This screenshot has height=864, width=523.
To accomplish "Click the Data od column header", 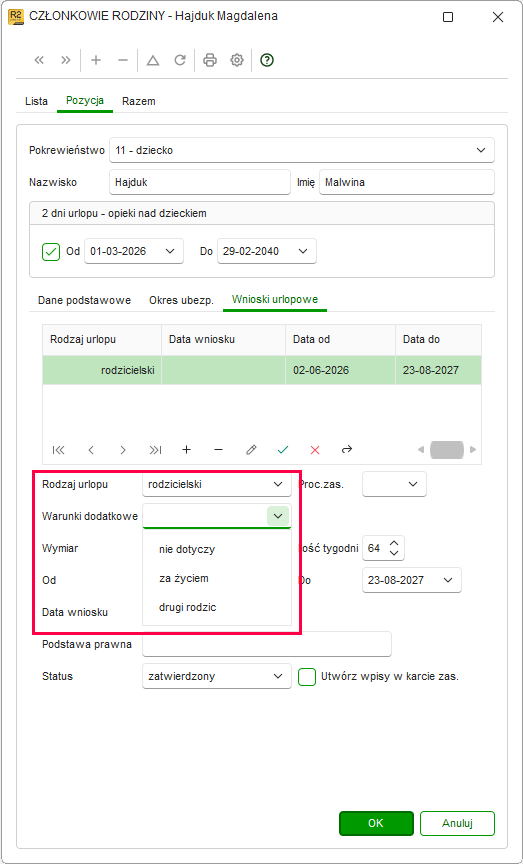I will 341,339.
